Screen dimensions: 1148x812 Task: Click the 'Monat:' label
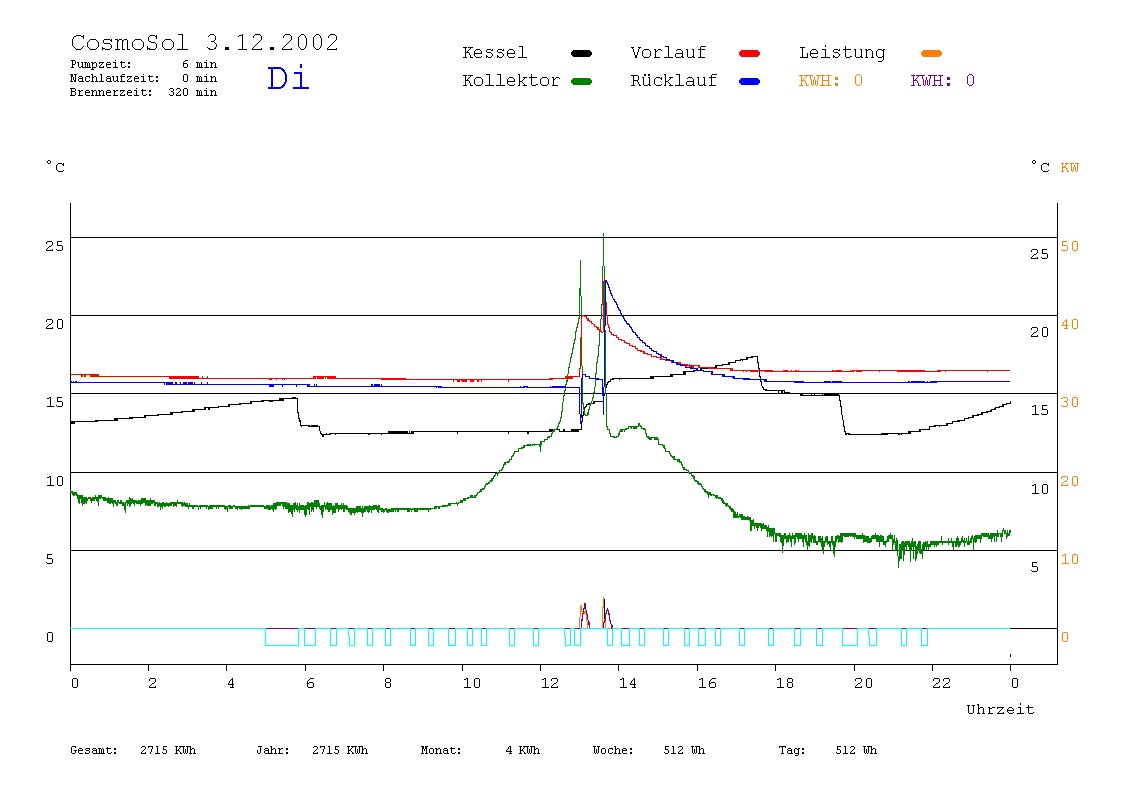tap(441, 750)
